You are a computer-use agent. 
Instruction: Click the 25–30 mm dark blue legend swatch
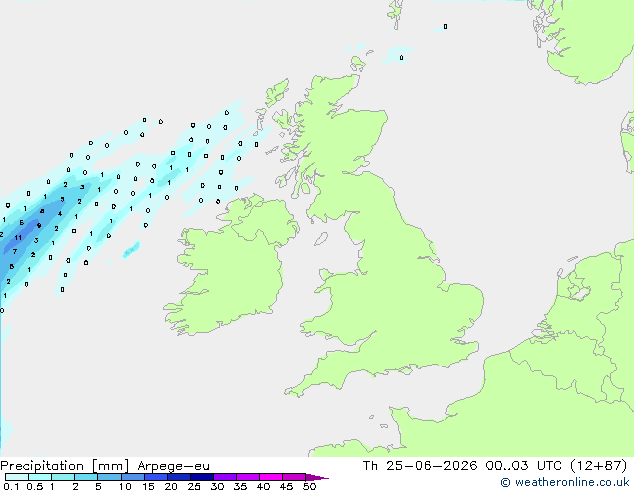click(202, 477)
